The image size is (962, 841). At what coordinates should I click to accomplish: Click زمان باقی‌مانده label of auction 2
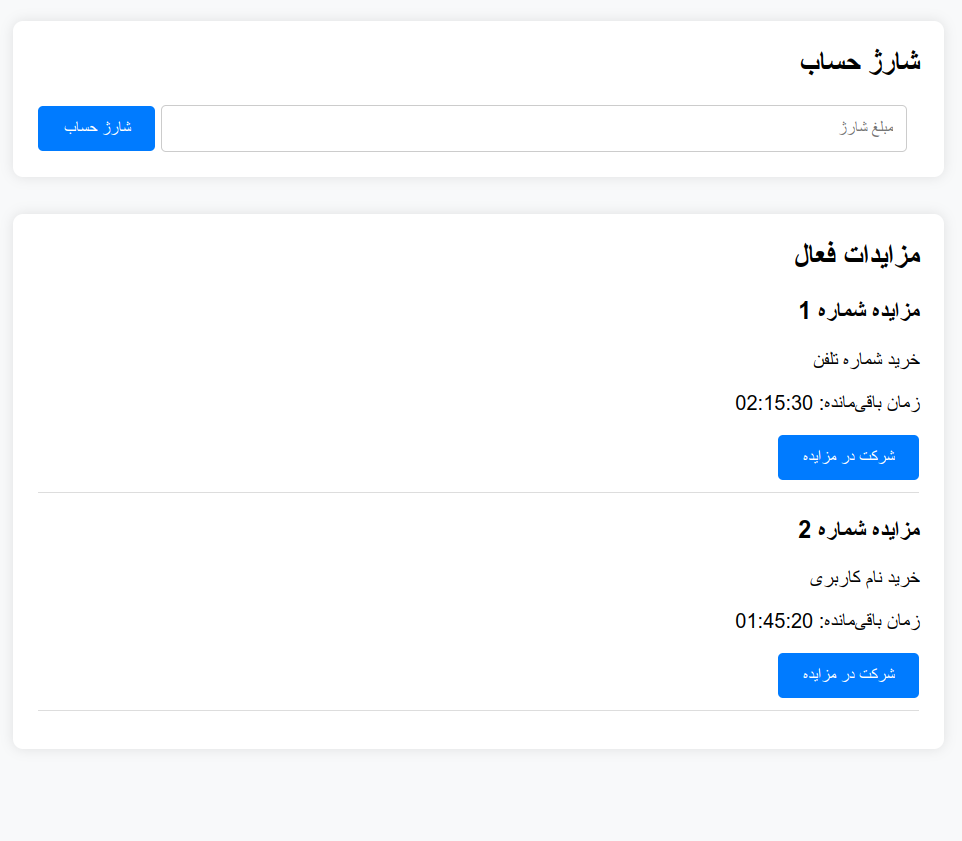pos(870,621)
